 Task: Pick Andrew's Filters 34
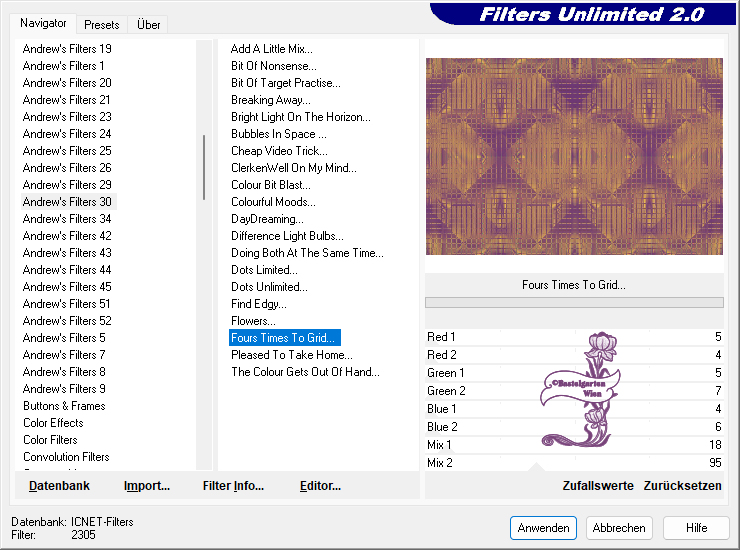pyautogui.click(x=67, y=219)
